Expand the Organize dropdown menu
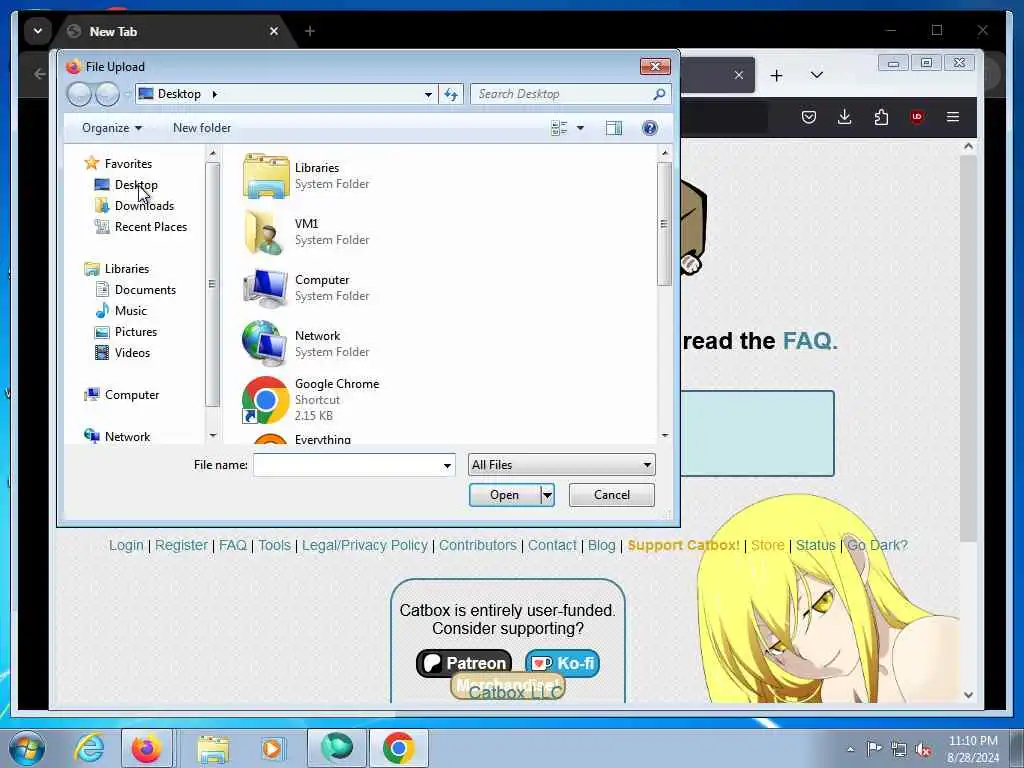Screen dimensions: 1024x768 click(x=112, y=128)
